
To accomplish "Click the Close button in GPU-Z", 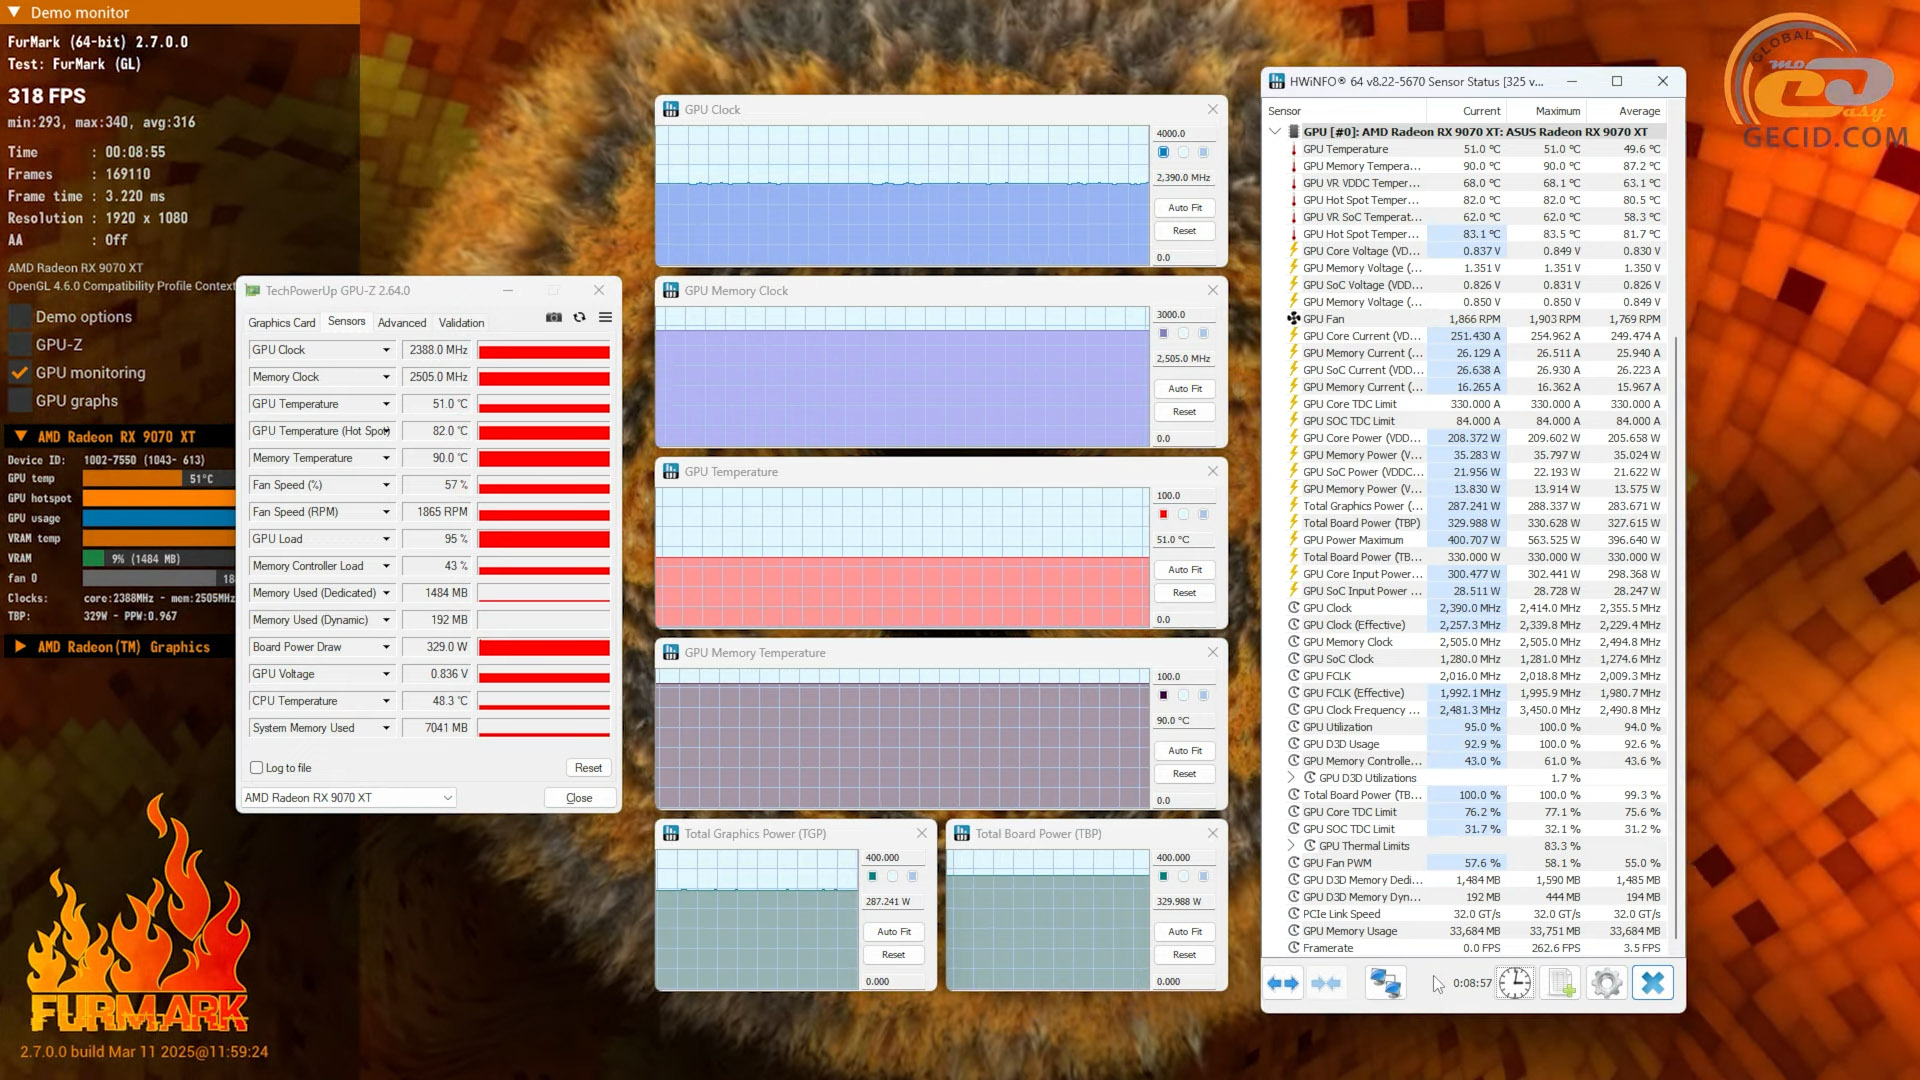I will click(x=579, y=798).
